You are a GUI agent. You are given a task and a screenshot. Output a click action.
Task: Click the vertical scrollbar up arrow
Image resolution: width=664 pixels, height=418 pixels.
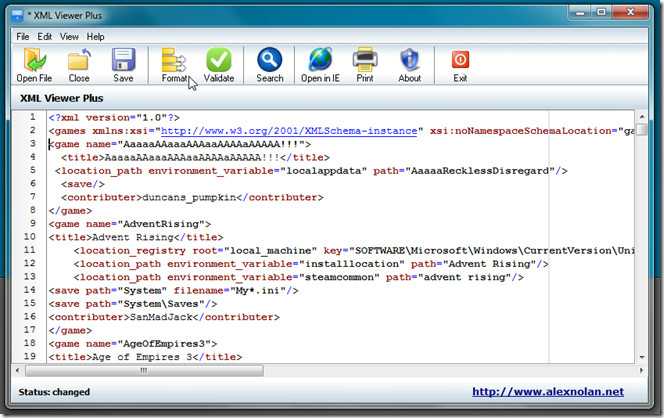pos(642,116)
